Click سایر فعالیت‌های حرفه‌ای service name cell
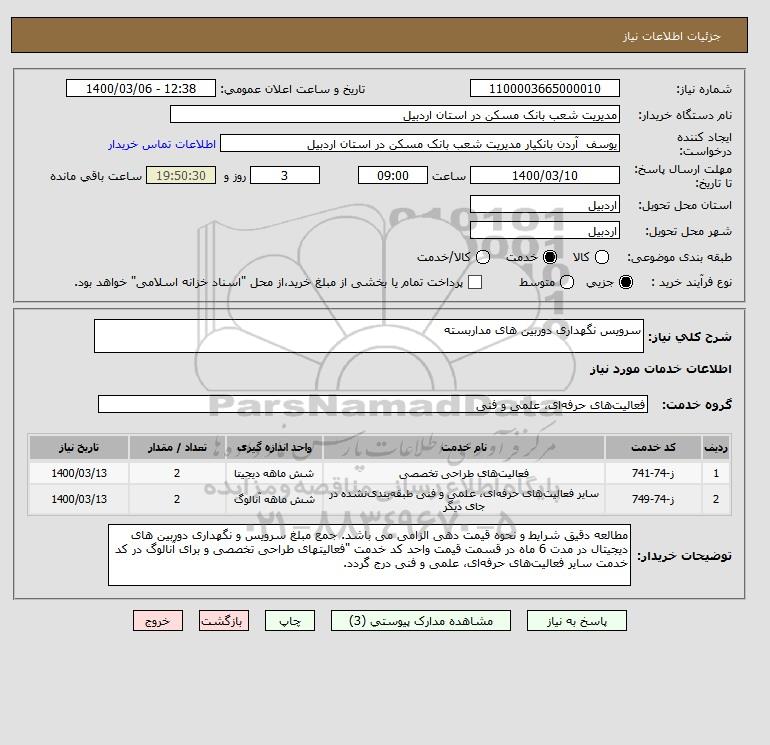Screen dimensions: 770x745 [x=464, y=499]
